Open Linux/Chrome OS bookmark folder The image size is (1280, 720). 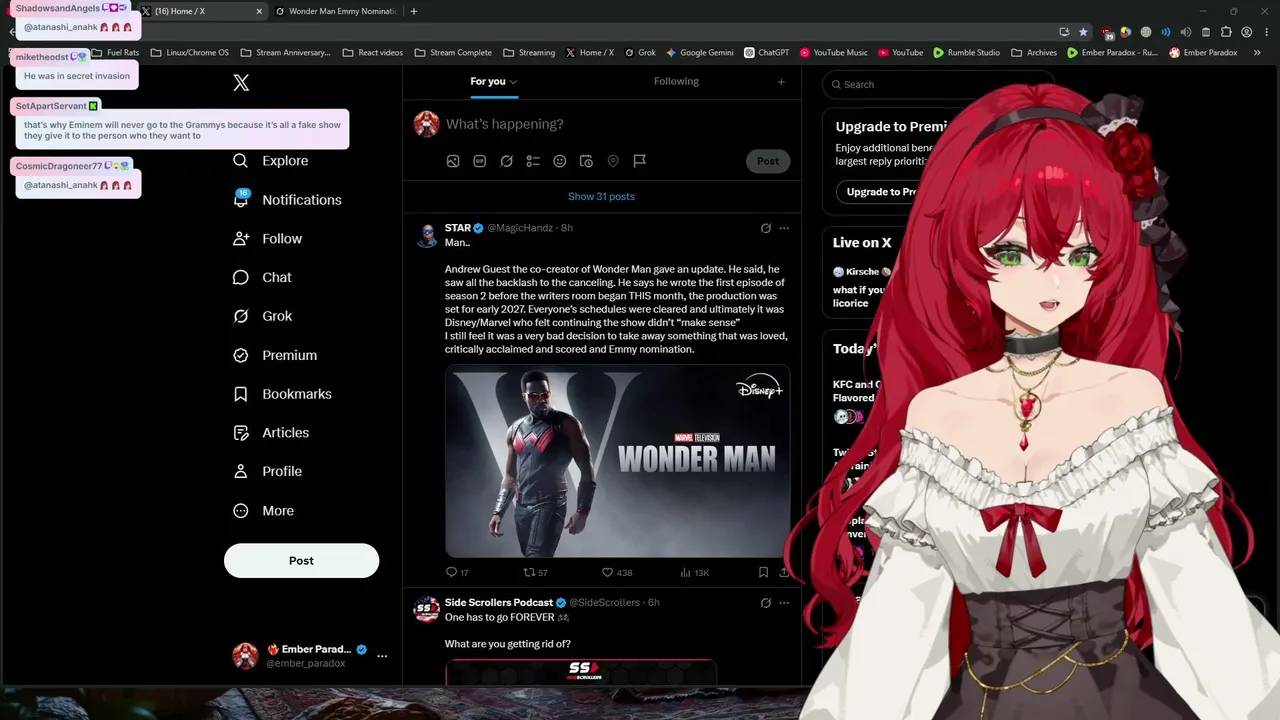[190, 53]
